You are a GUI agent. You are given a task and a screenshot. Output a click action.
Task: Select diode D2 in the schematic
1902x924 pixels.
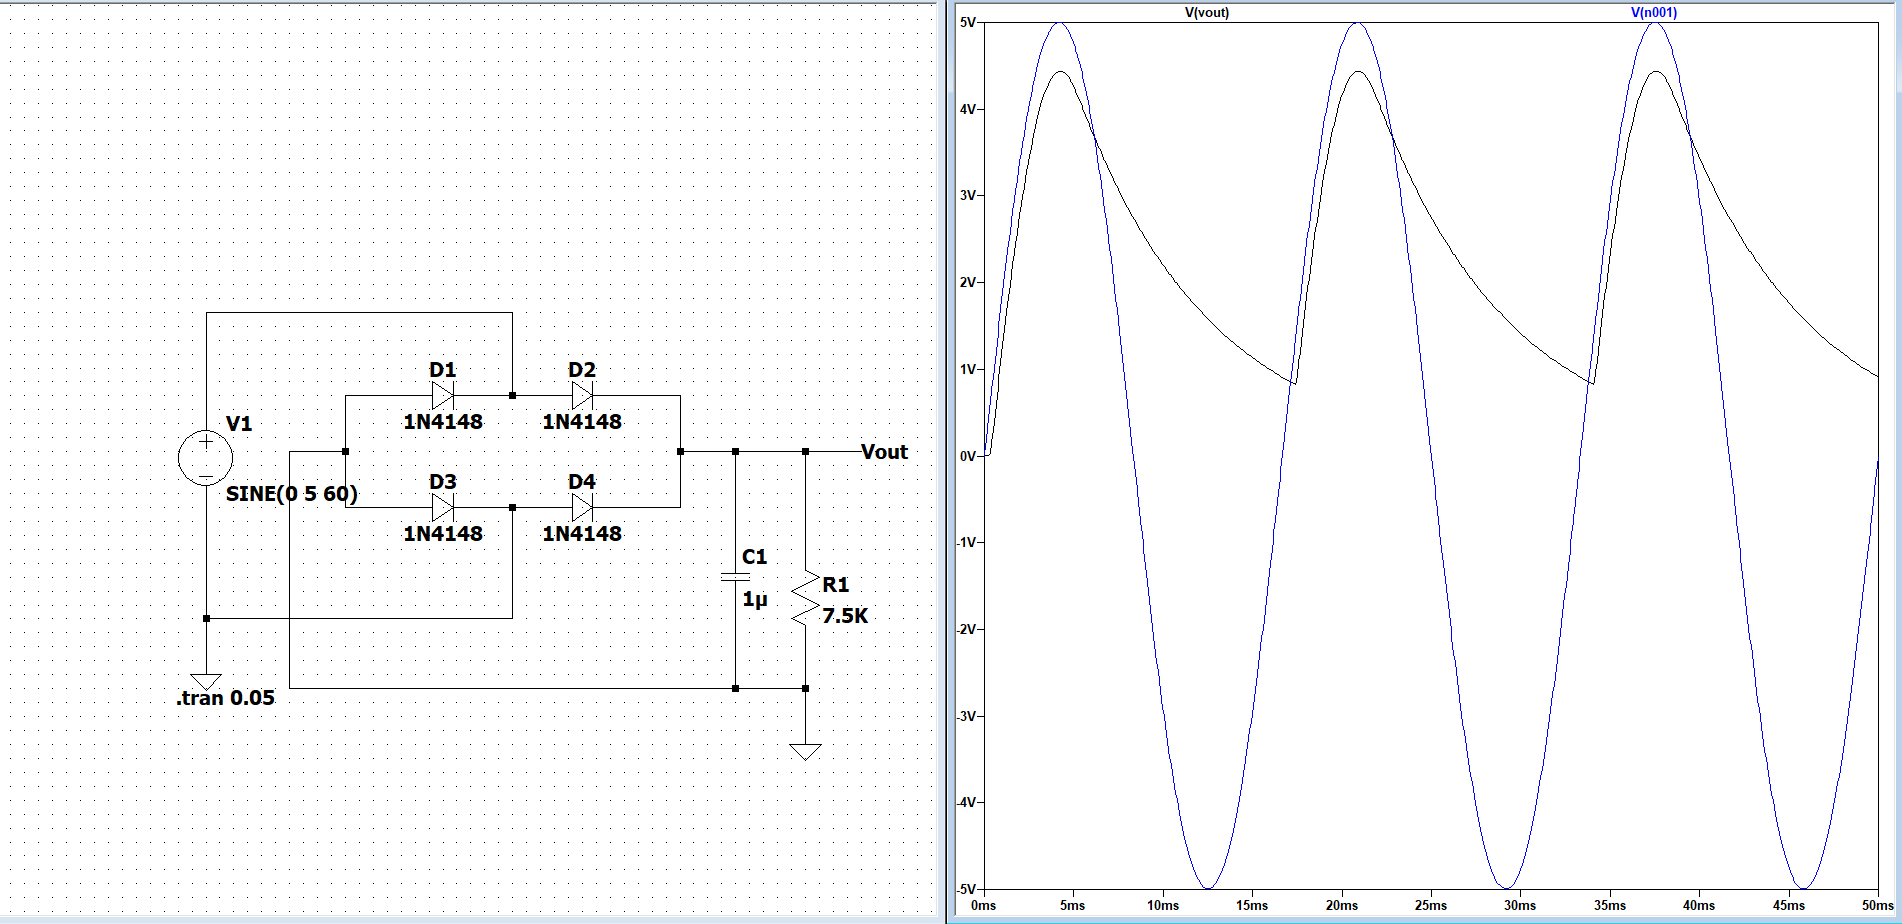580,395
